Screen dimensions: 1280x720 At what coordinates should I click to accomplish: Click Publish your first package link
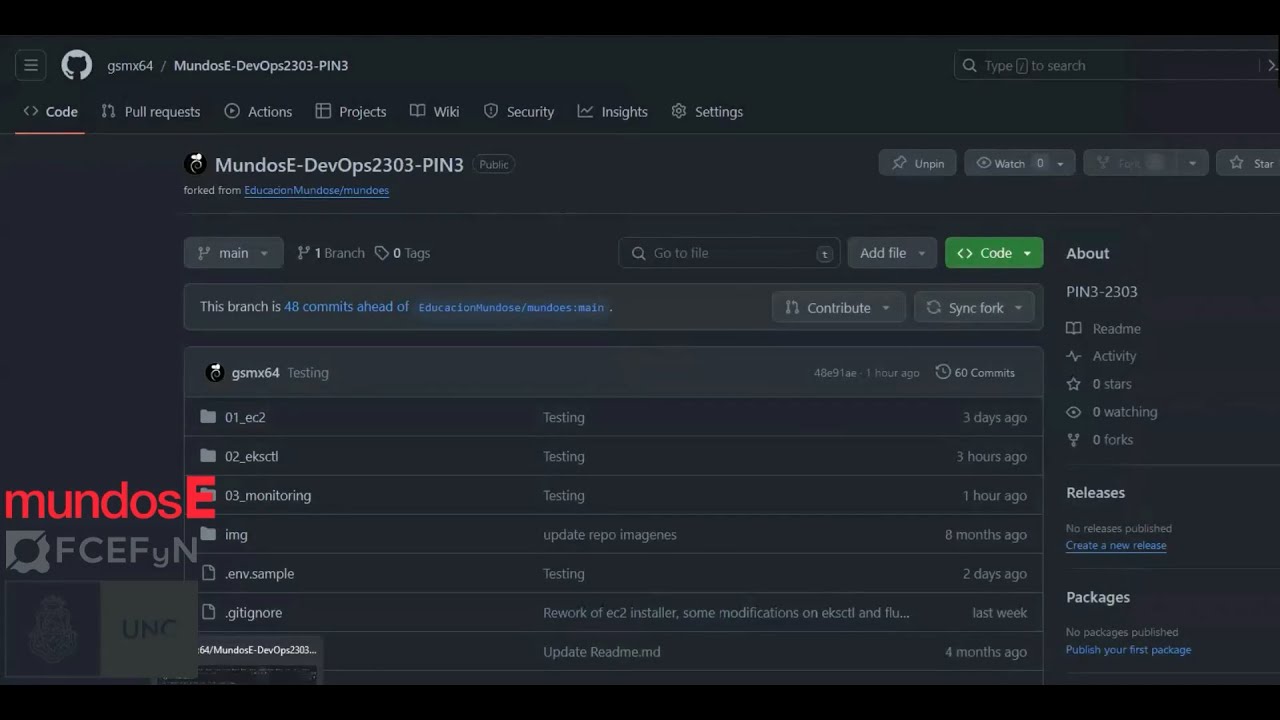(x=1128, y=649)
